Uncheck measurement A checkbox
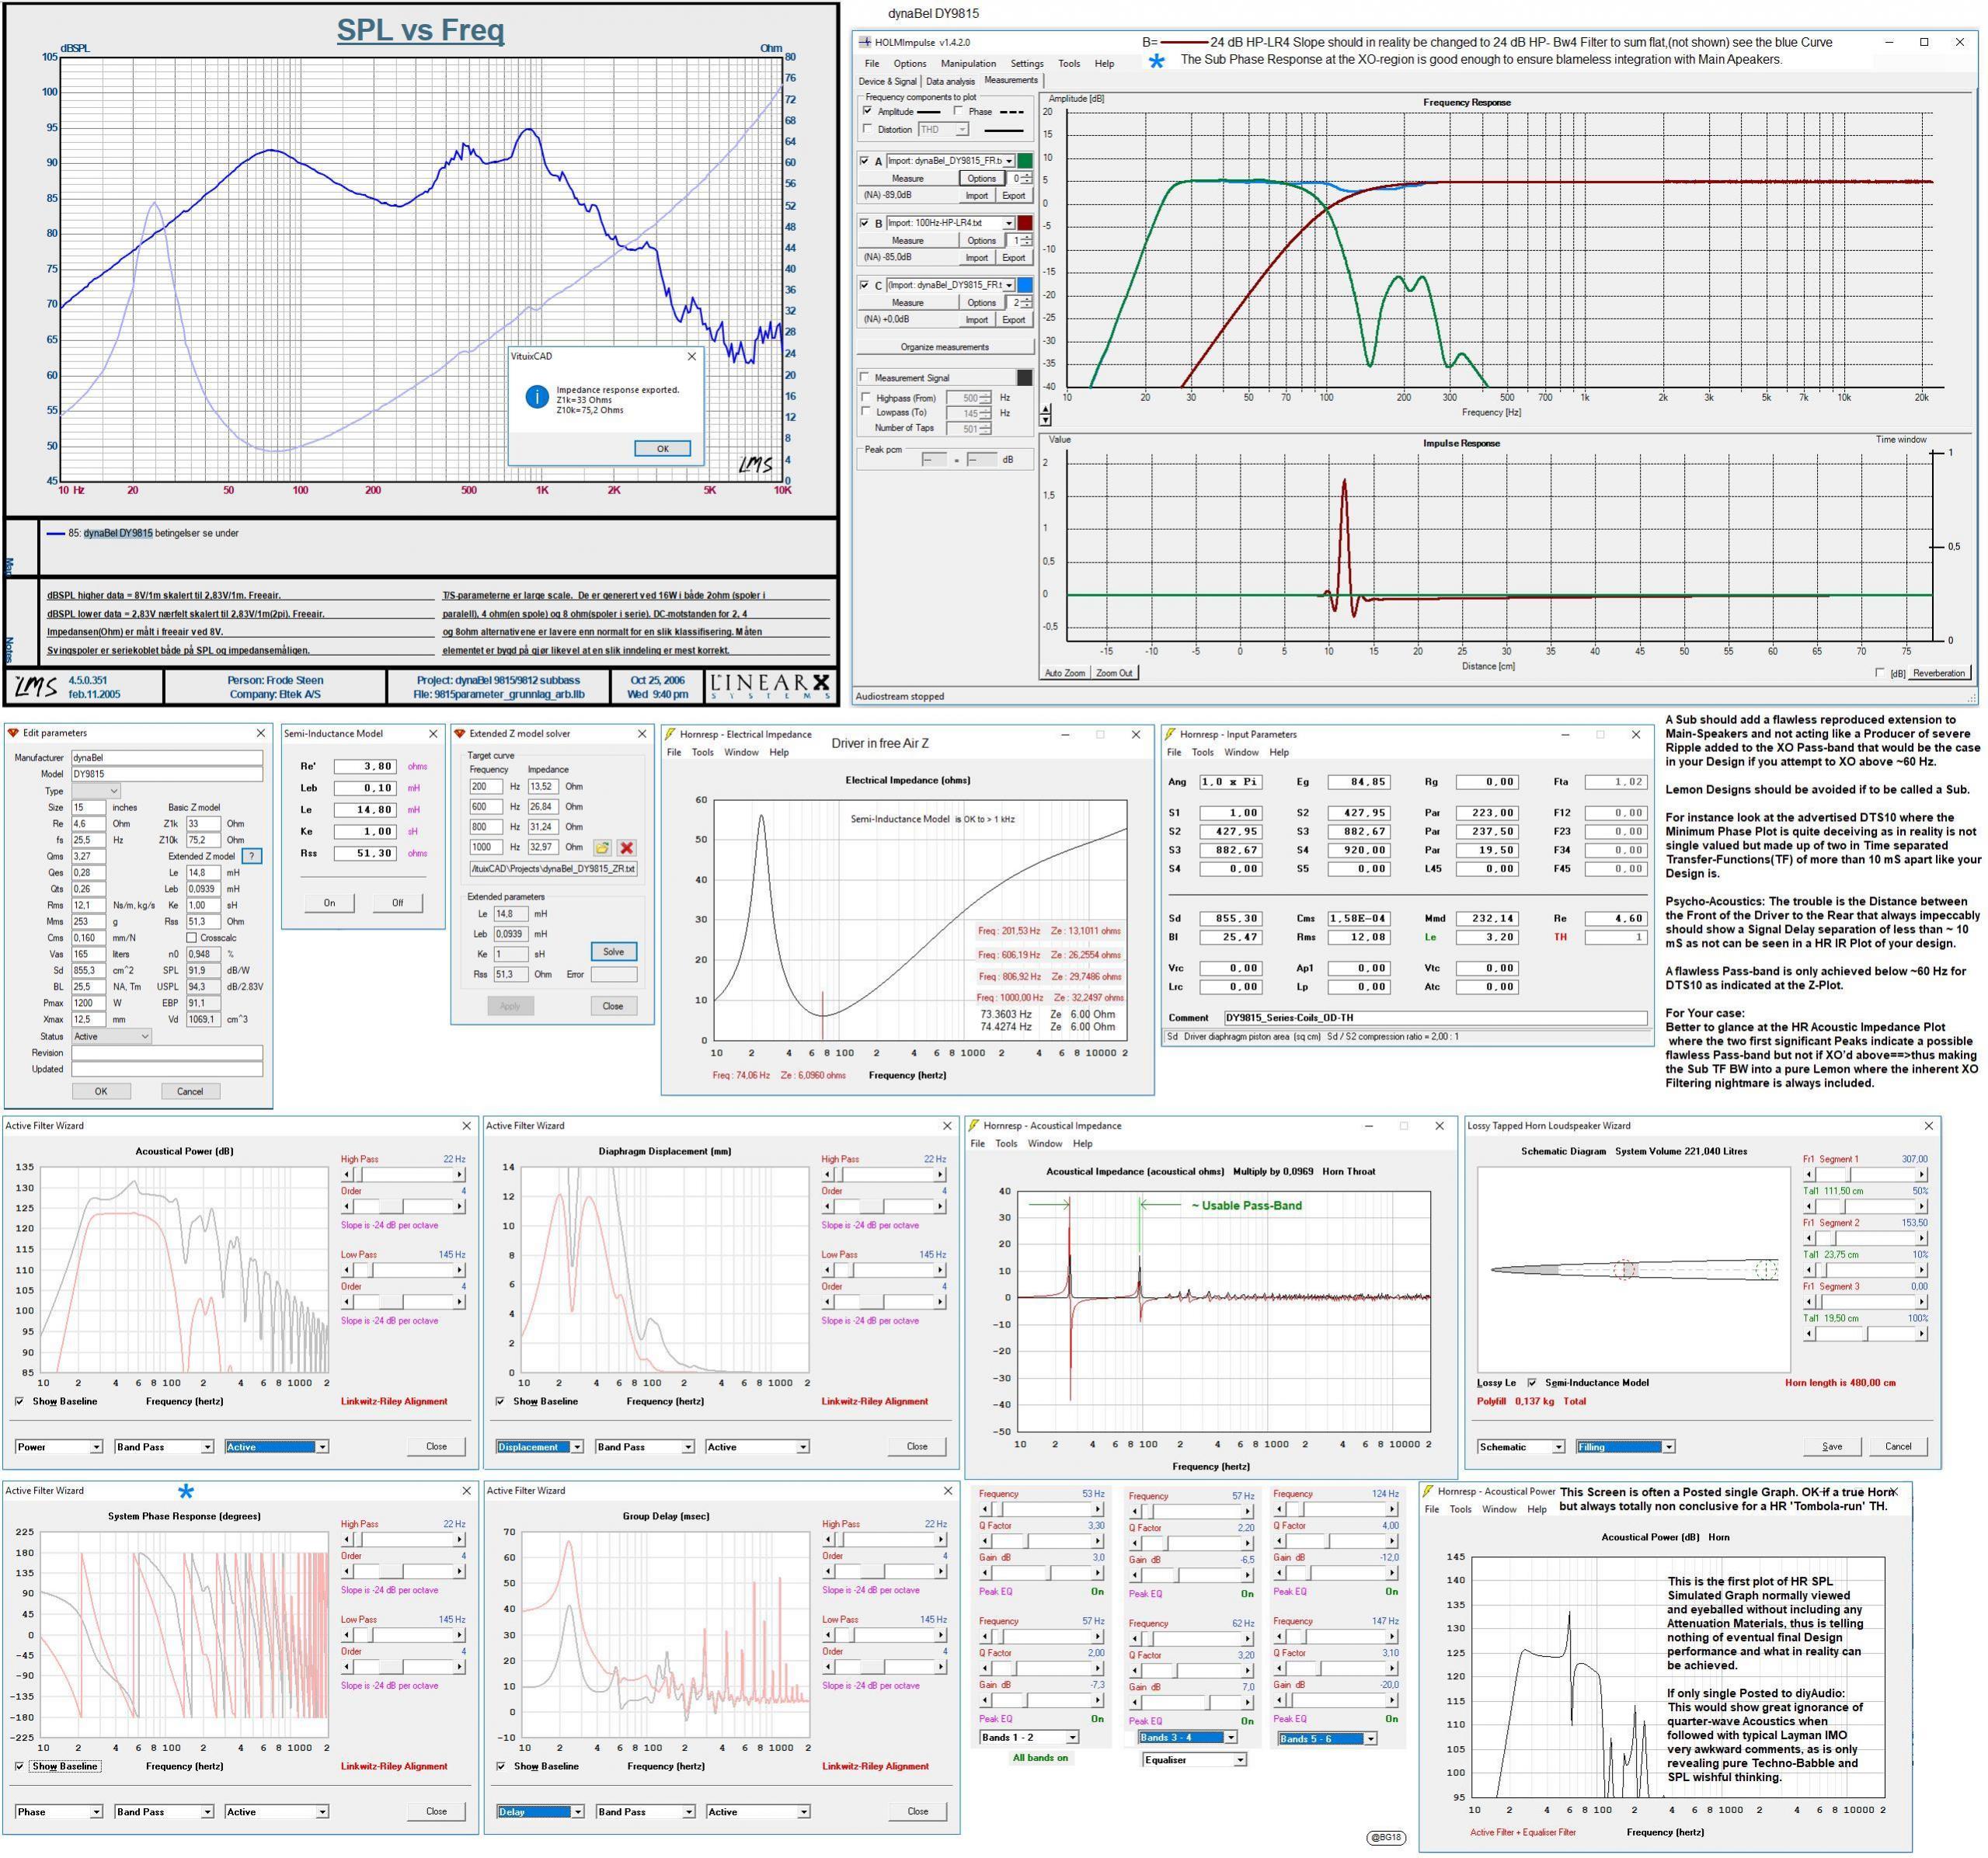This screenshot has width=1988, height=1858. [x=865, y=160]
